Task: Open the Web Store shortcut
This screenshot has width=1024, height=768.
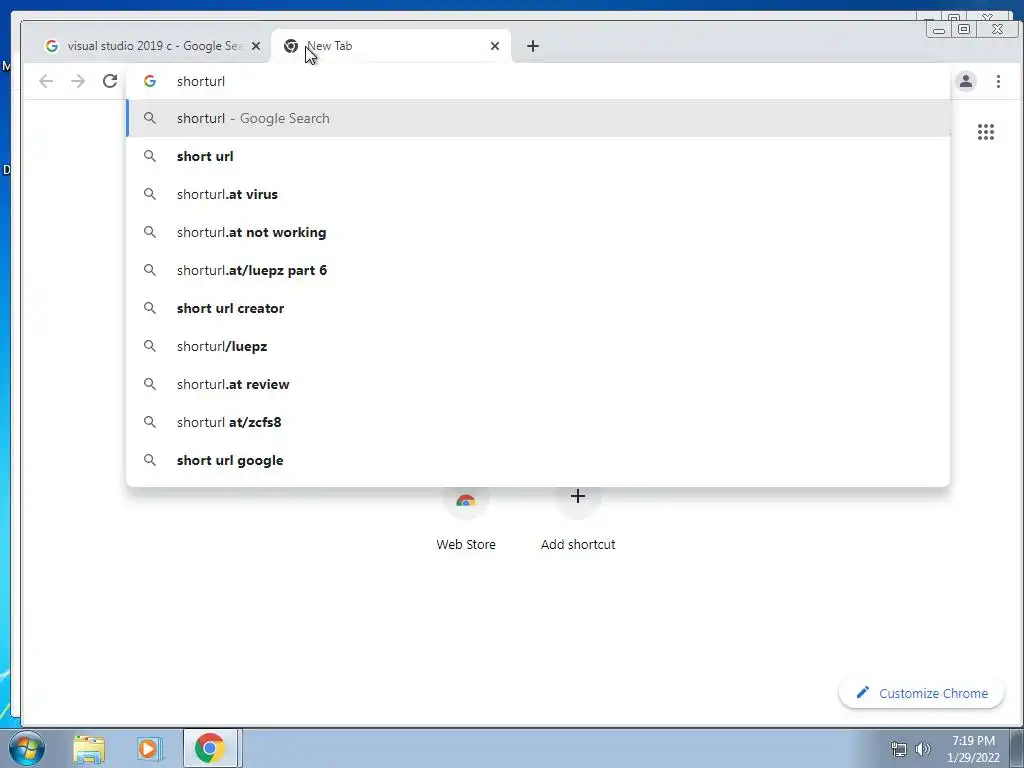Action: pos(466,519)
